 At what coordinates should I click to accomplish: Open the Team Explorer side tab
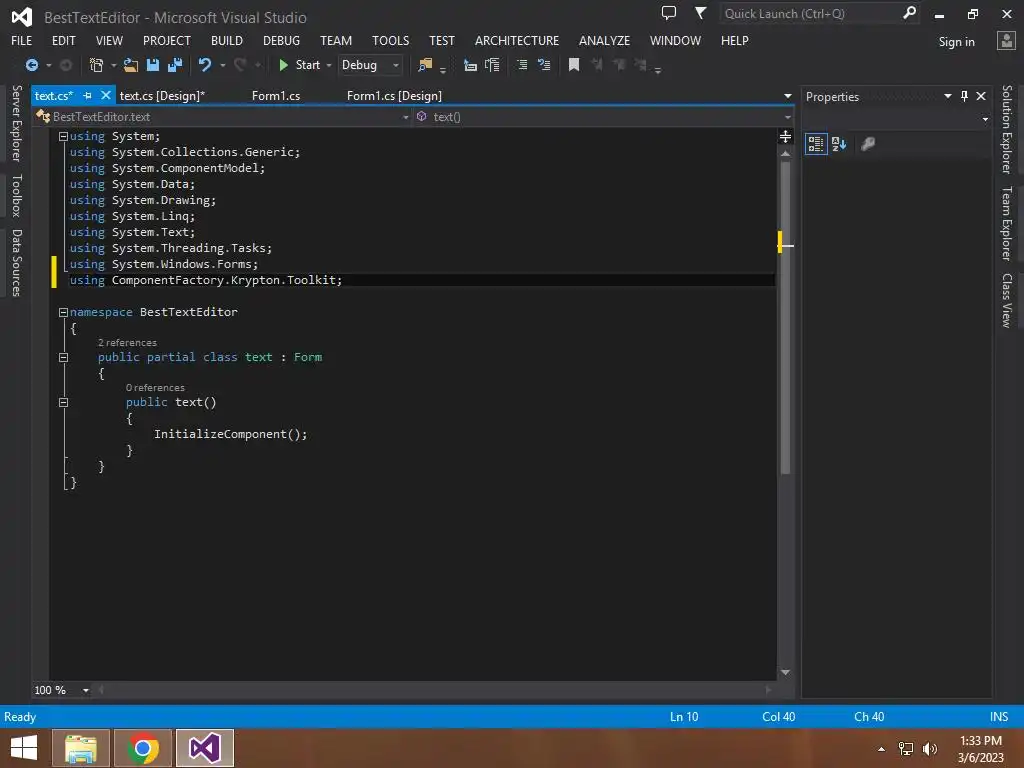pos(1007,223)
